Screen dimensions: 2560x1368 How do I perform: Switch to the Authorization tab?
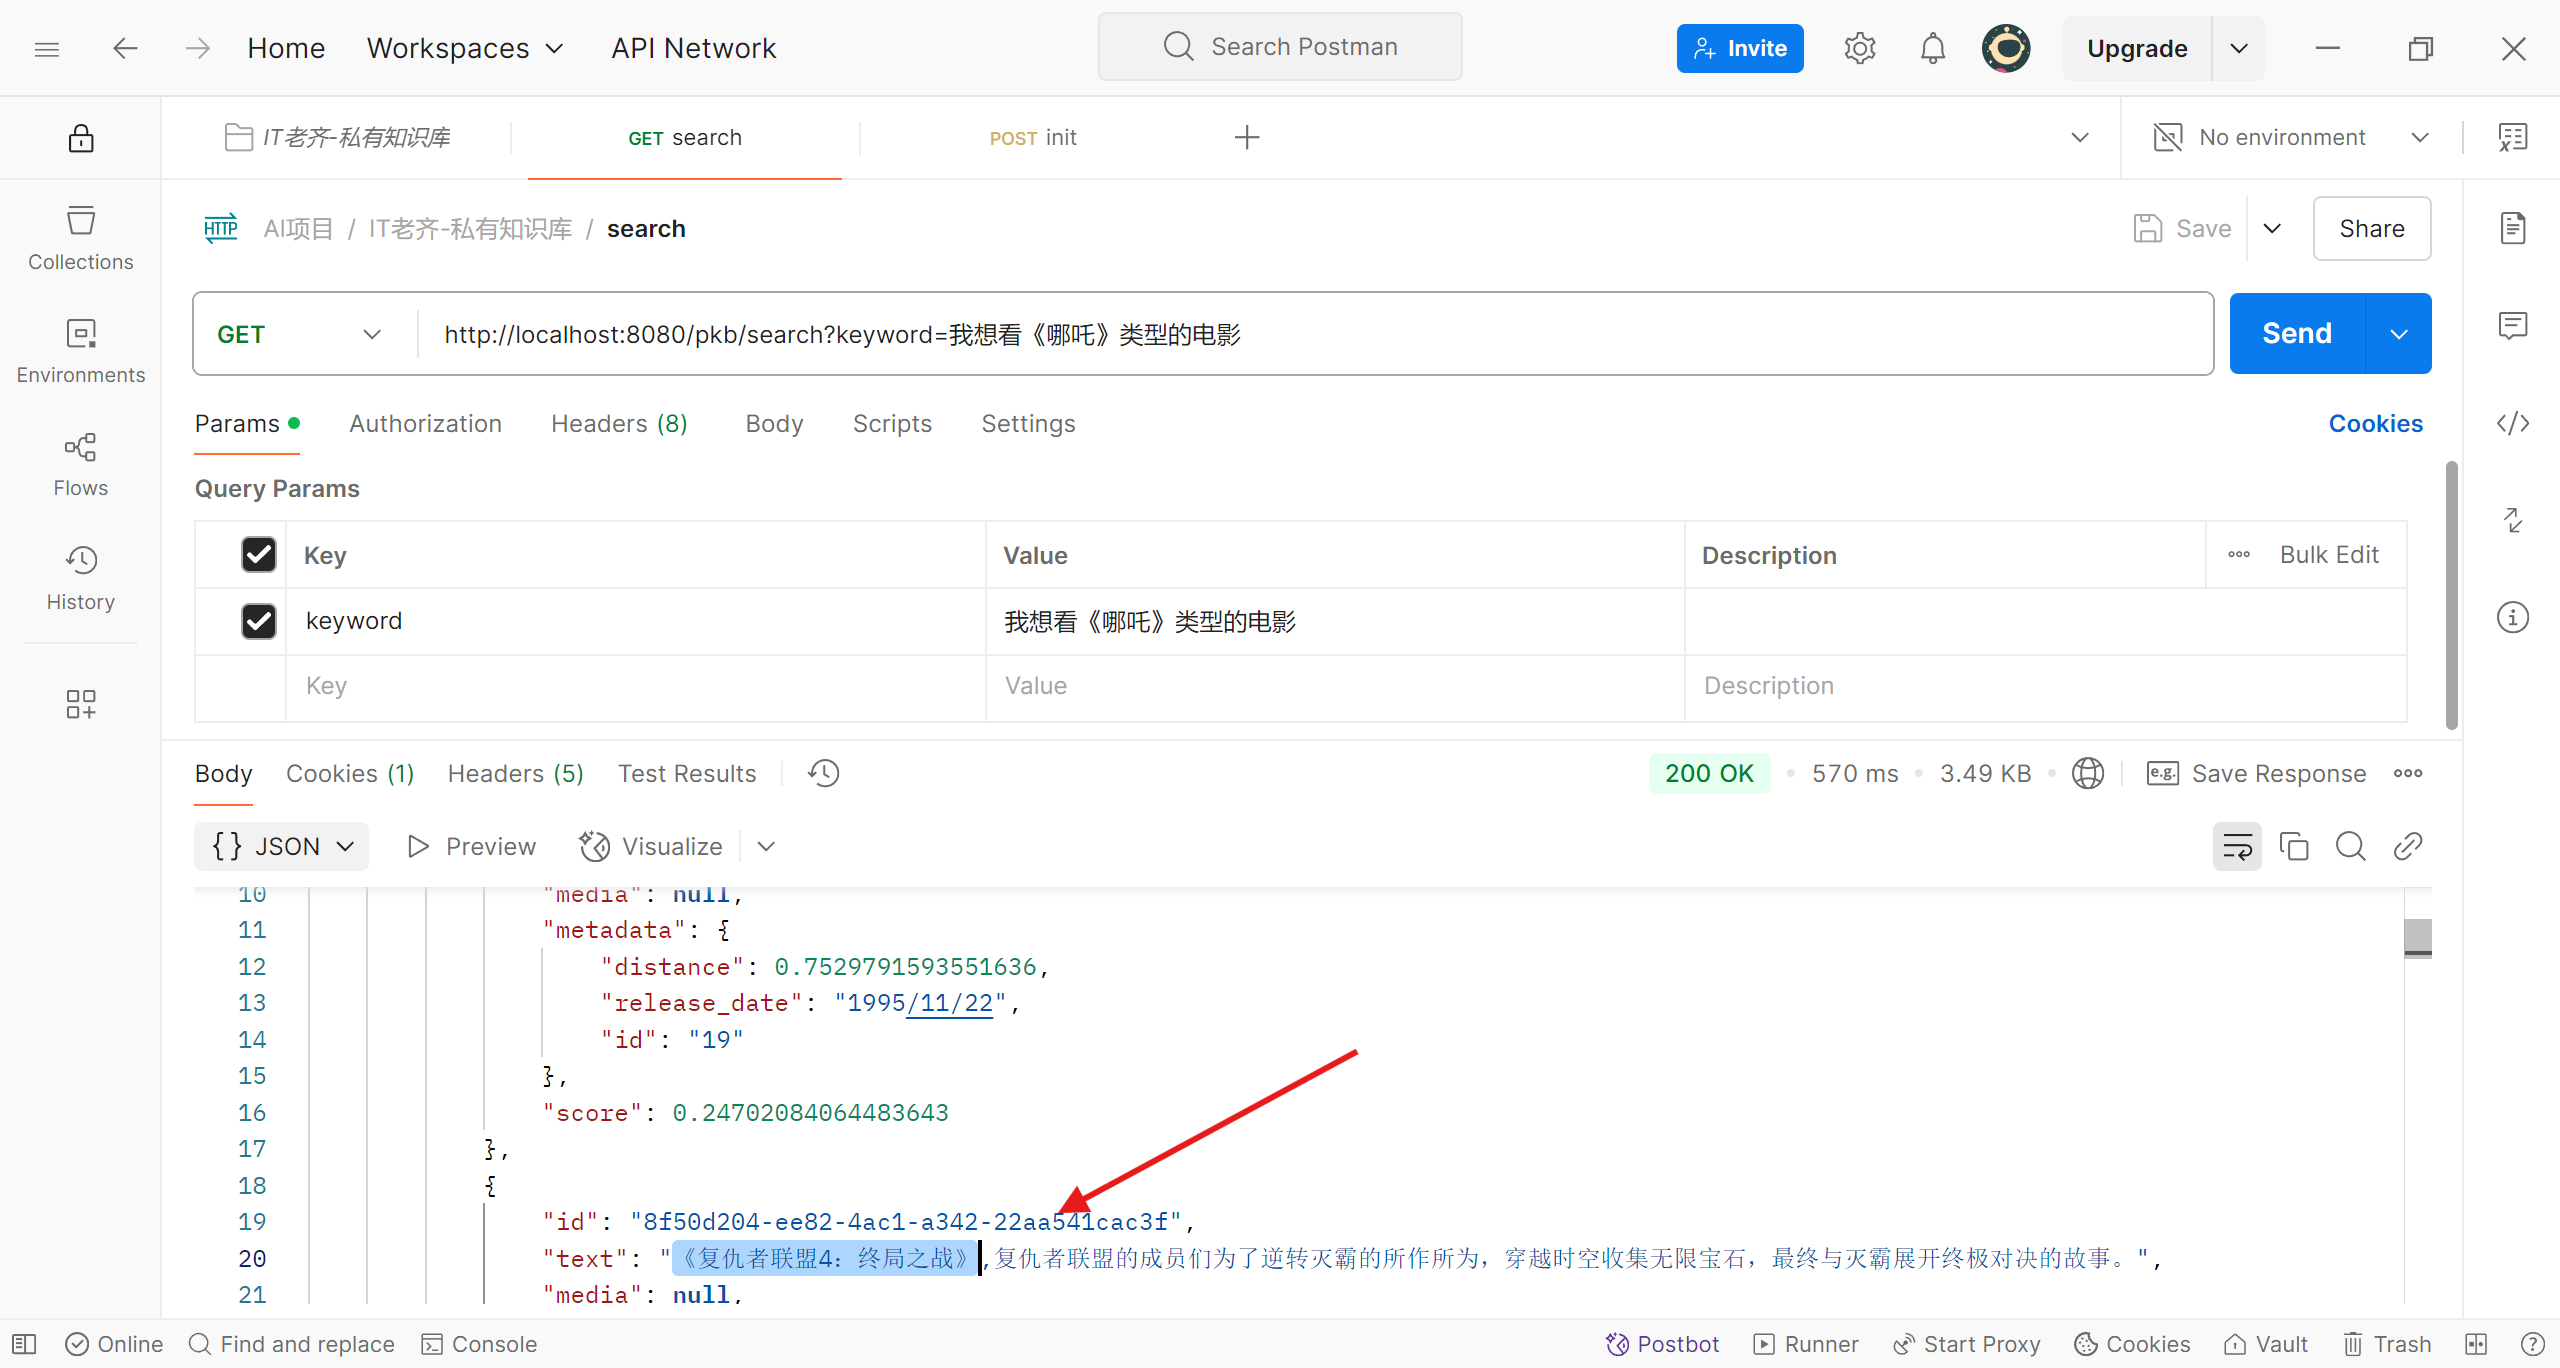(x=425, y=424)
